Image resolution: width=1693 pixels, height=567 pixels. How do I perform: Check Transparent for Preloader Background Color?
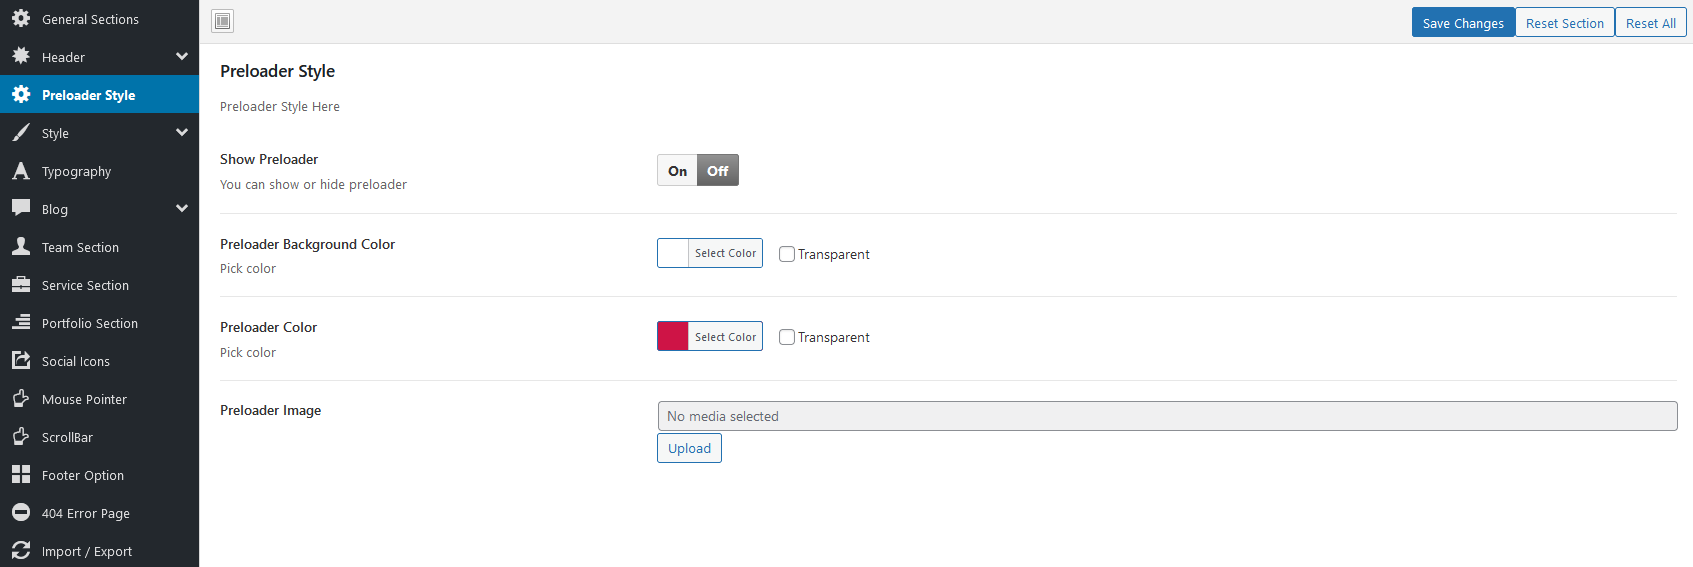click(x=787, y=254)
